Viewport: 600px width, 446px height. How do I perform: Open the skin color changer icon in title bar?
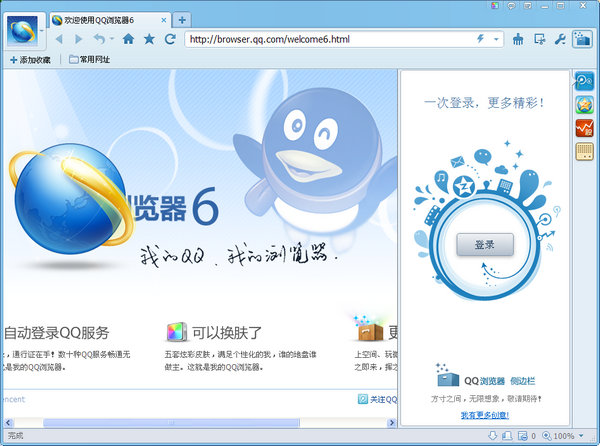[x=495, y=5]
